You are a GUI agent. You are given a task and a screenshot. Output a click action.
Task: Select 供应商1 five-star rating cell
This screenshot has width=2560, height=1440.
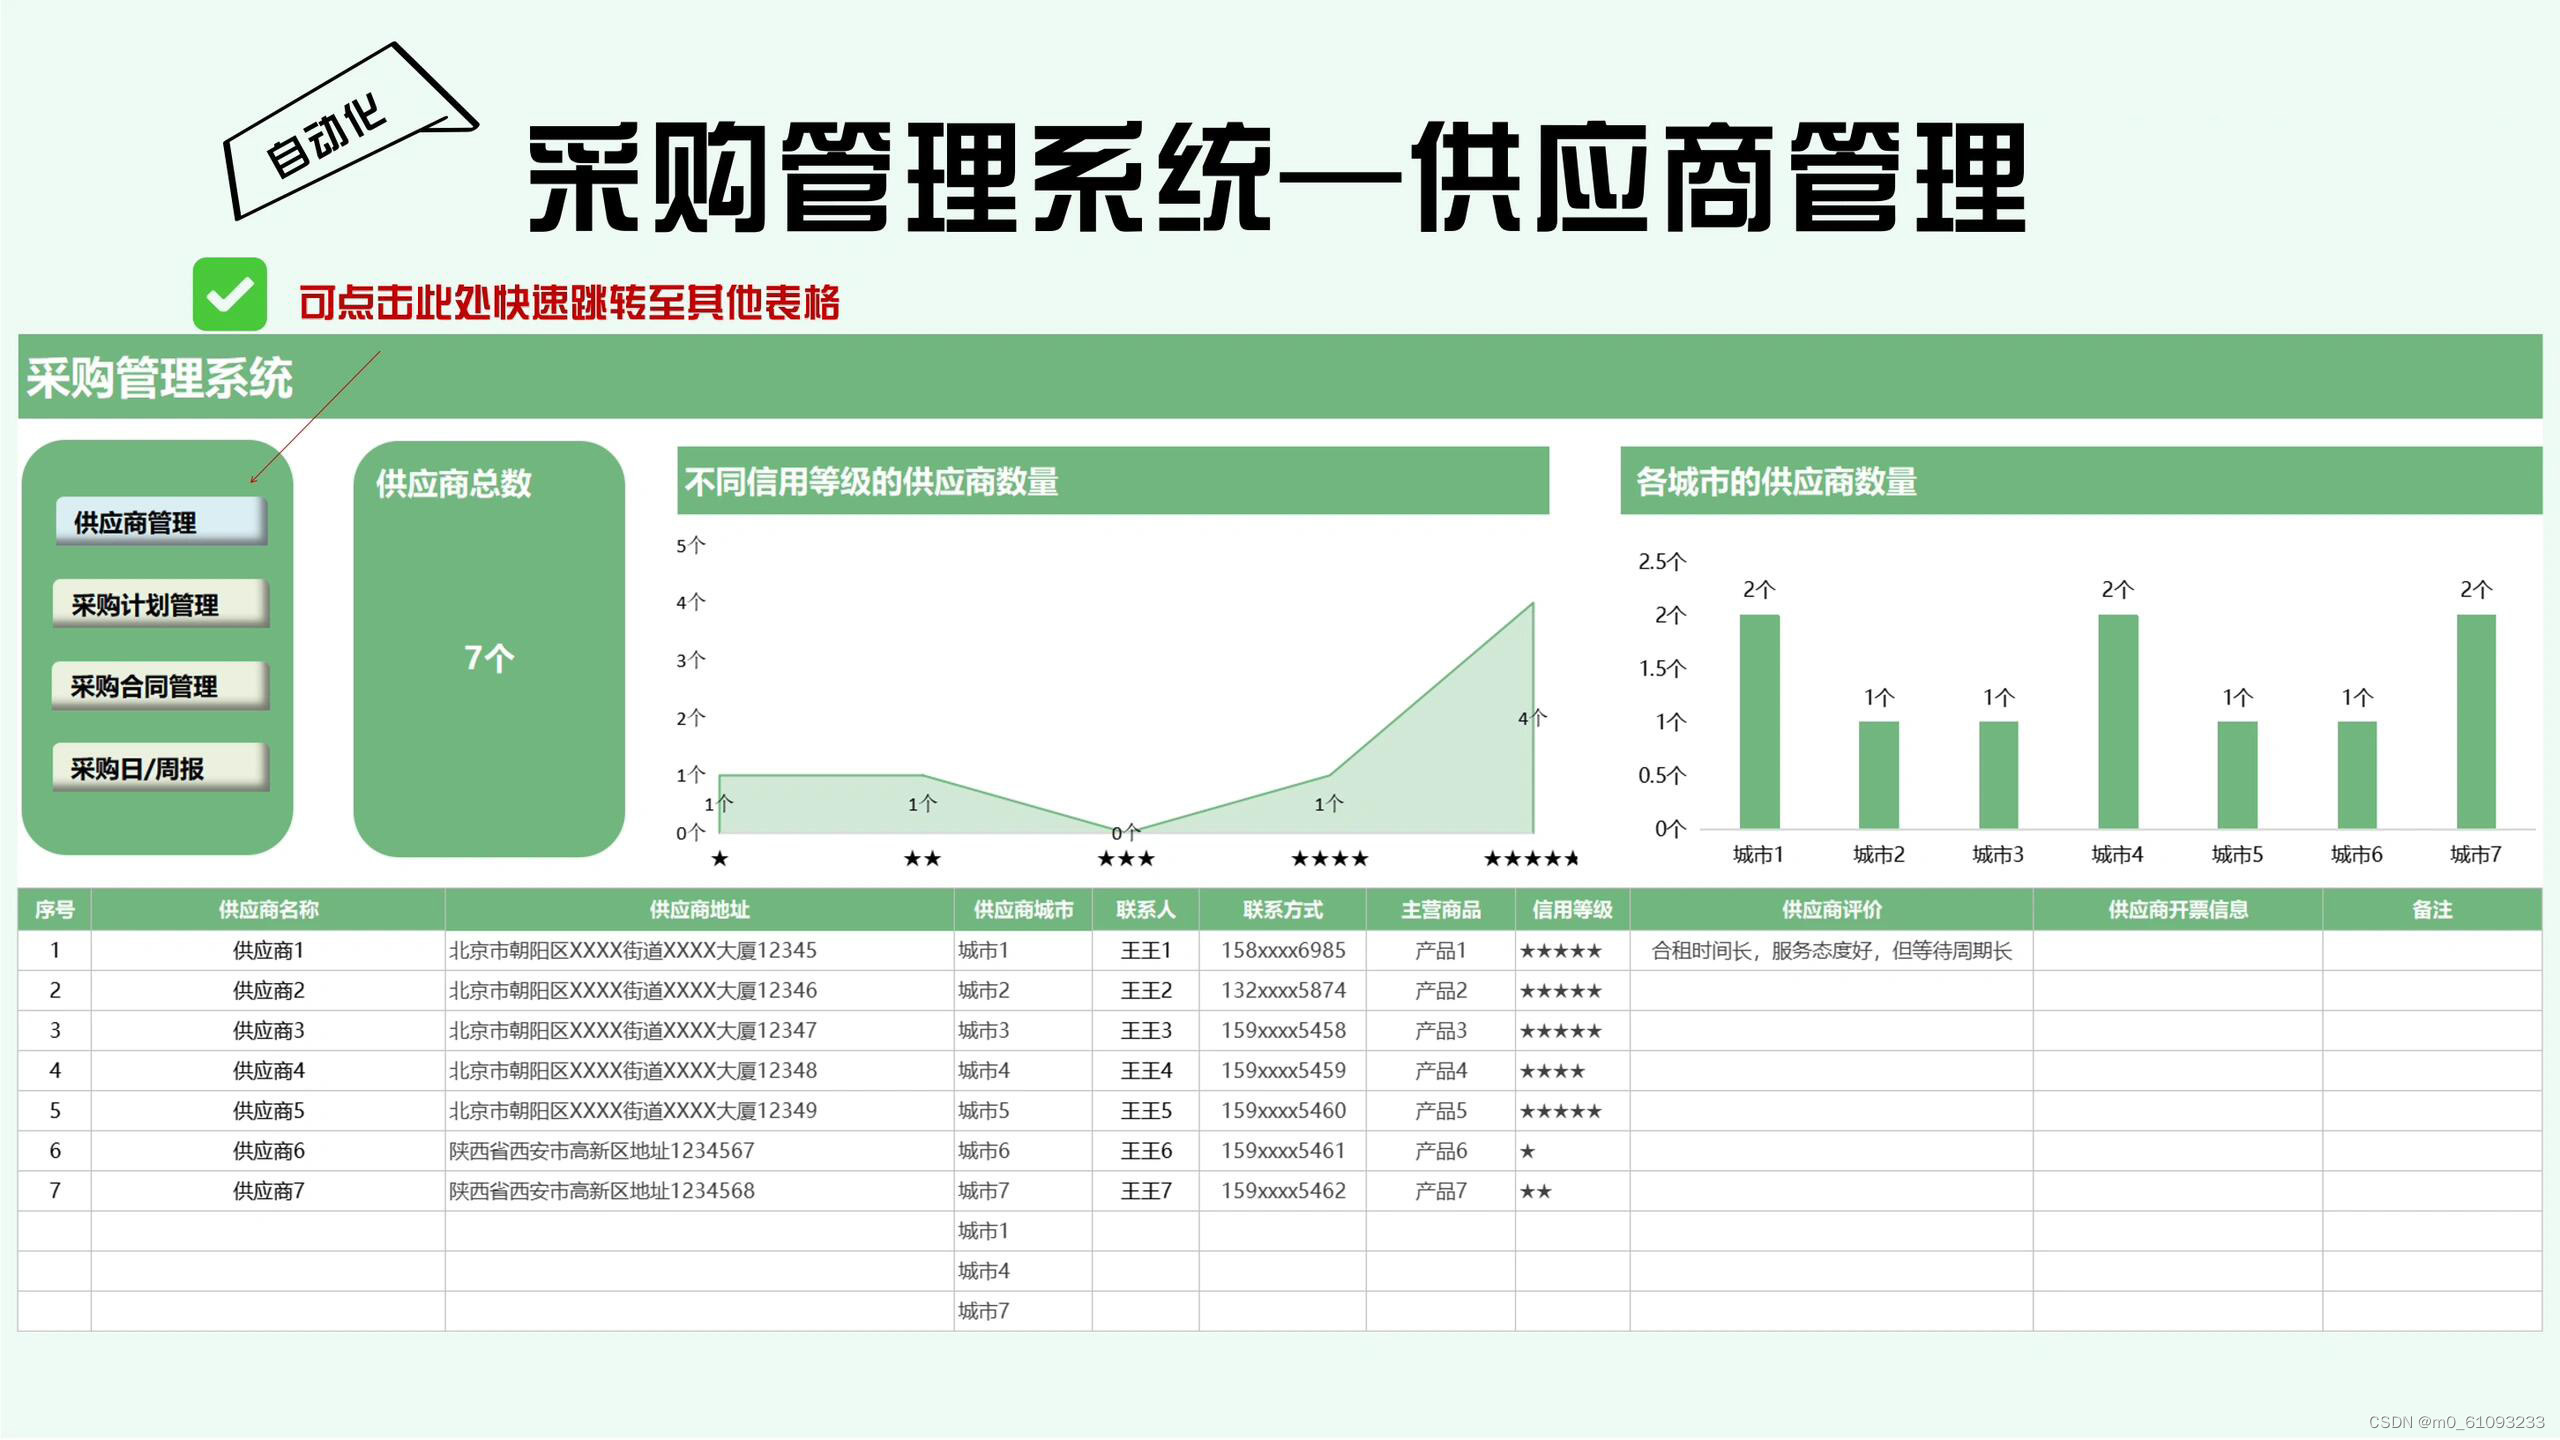(x=1561, y=951)
